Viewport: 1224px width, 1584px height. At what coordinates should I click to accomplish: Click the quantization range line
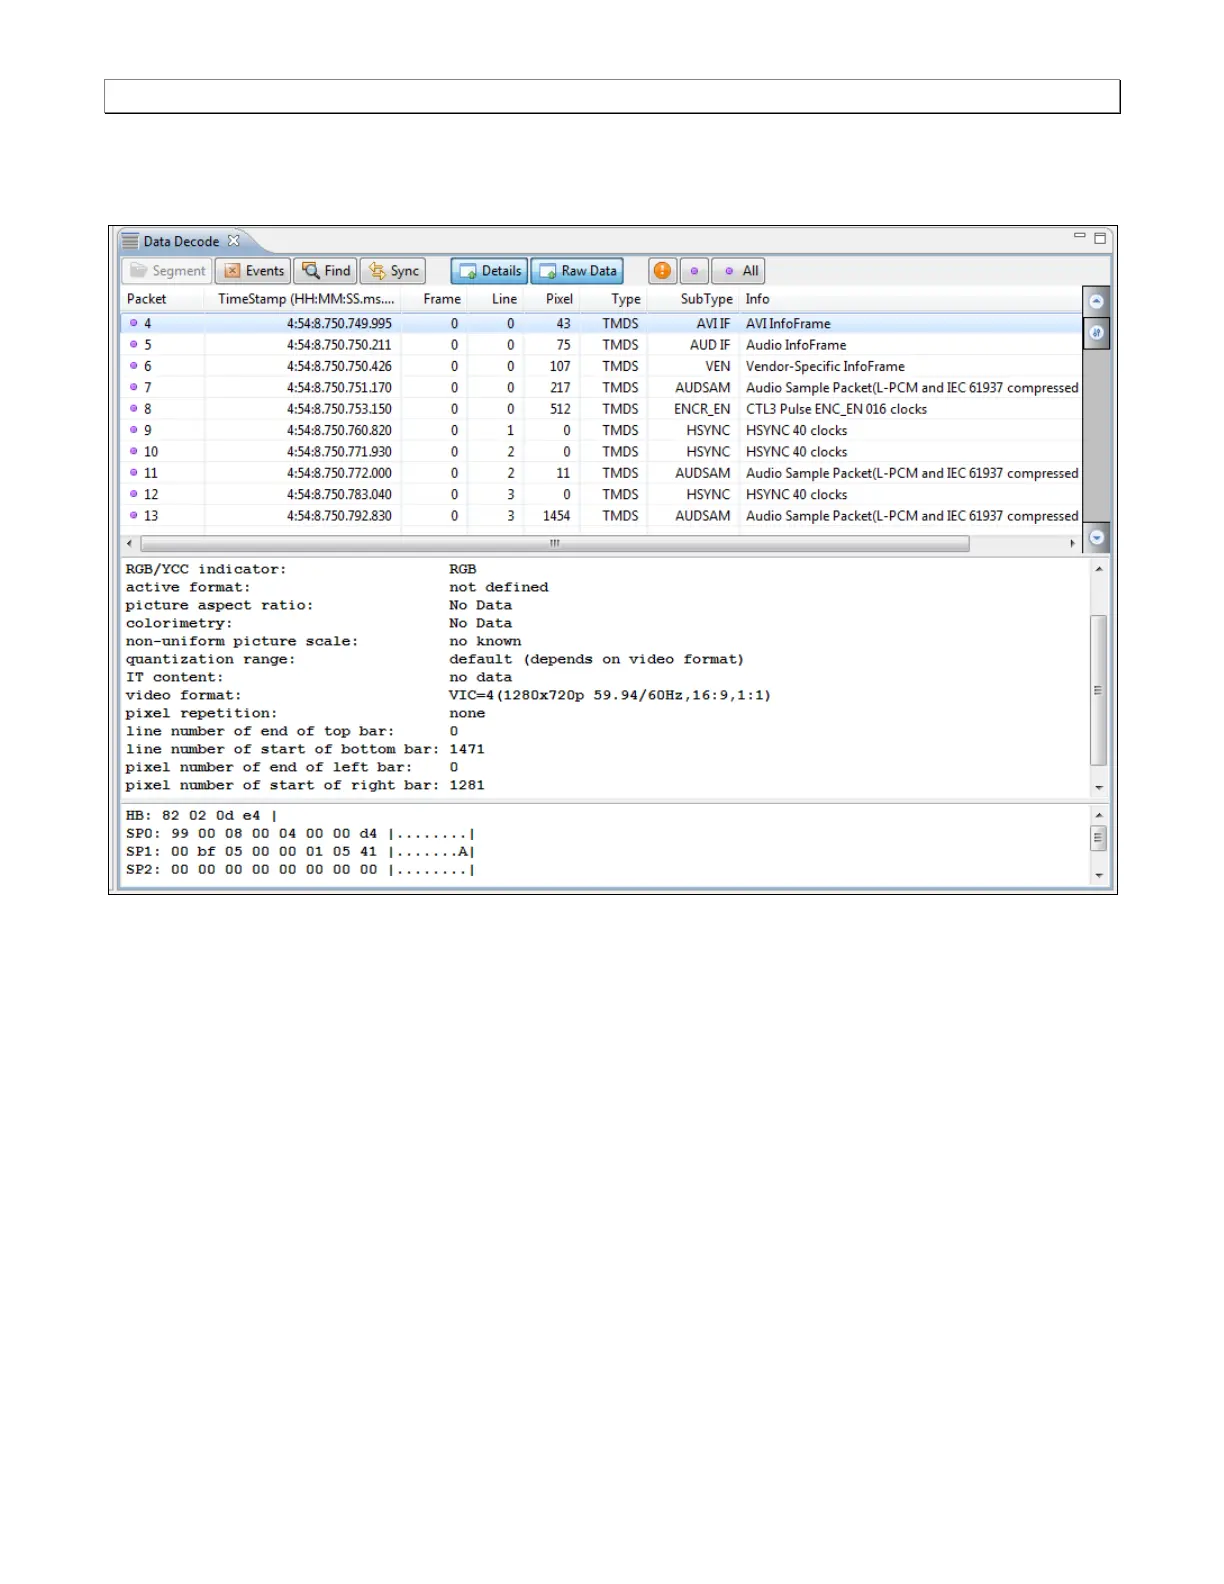(434, 660)
